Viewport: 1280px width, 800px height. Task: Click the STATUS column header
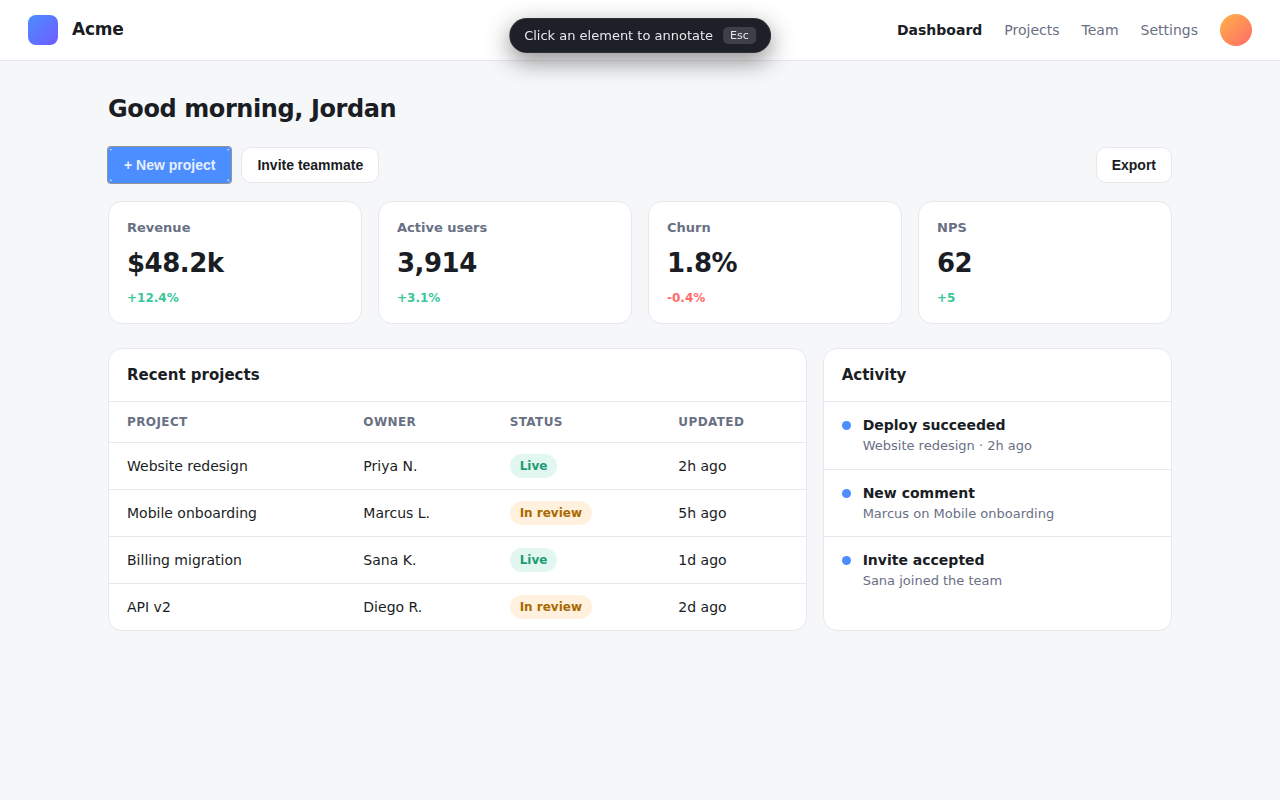pyautogui.click(x=536, y=422)
